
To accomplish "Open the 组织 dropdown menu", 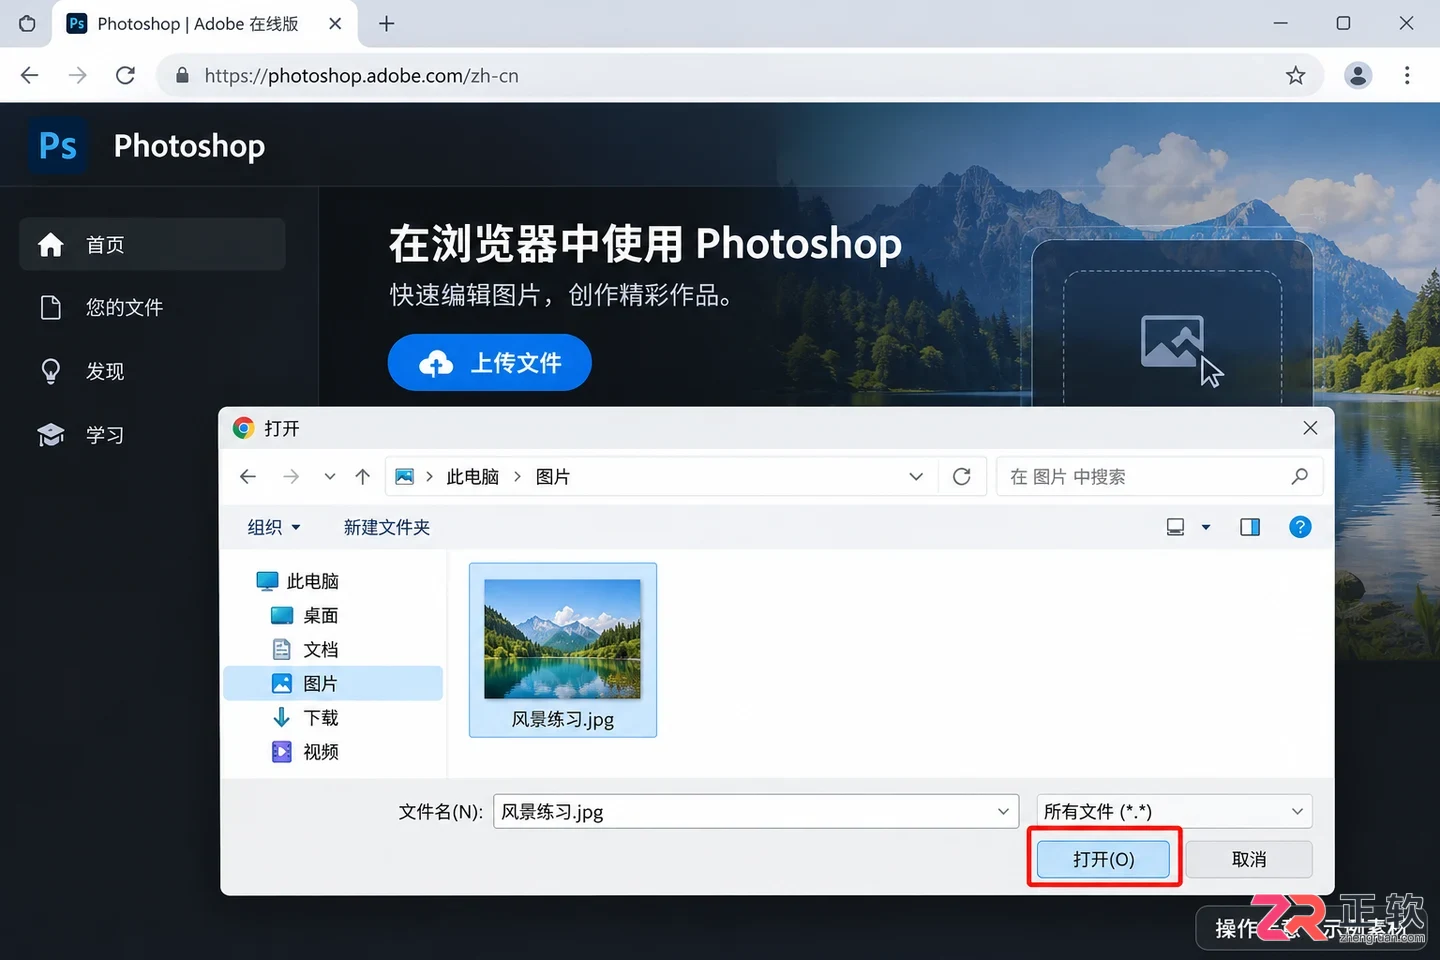I will pos(274,527).
